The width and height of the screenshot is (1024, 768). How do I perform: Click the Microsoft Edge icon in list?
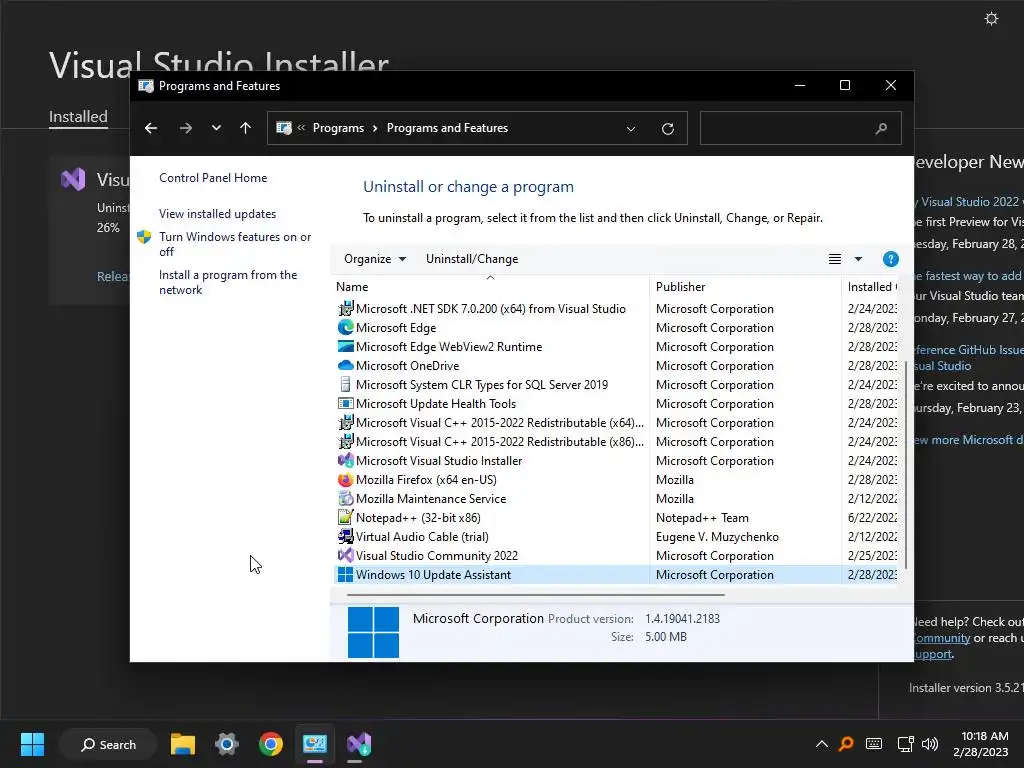[345, 327]
